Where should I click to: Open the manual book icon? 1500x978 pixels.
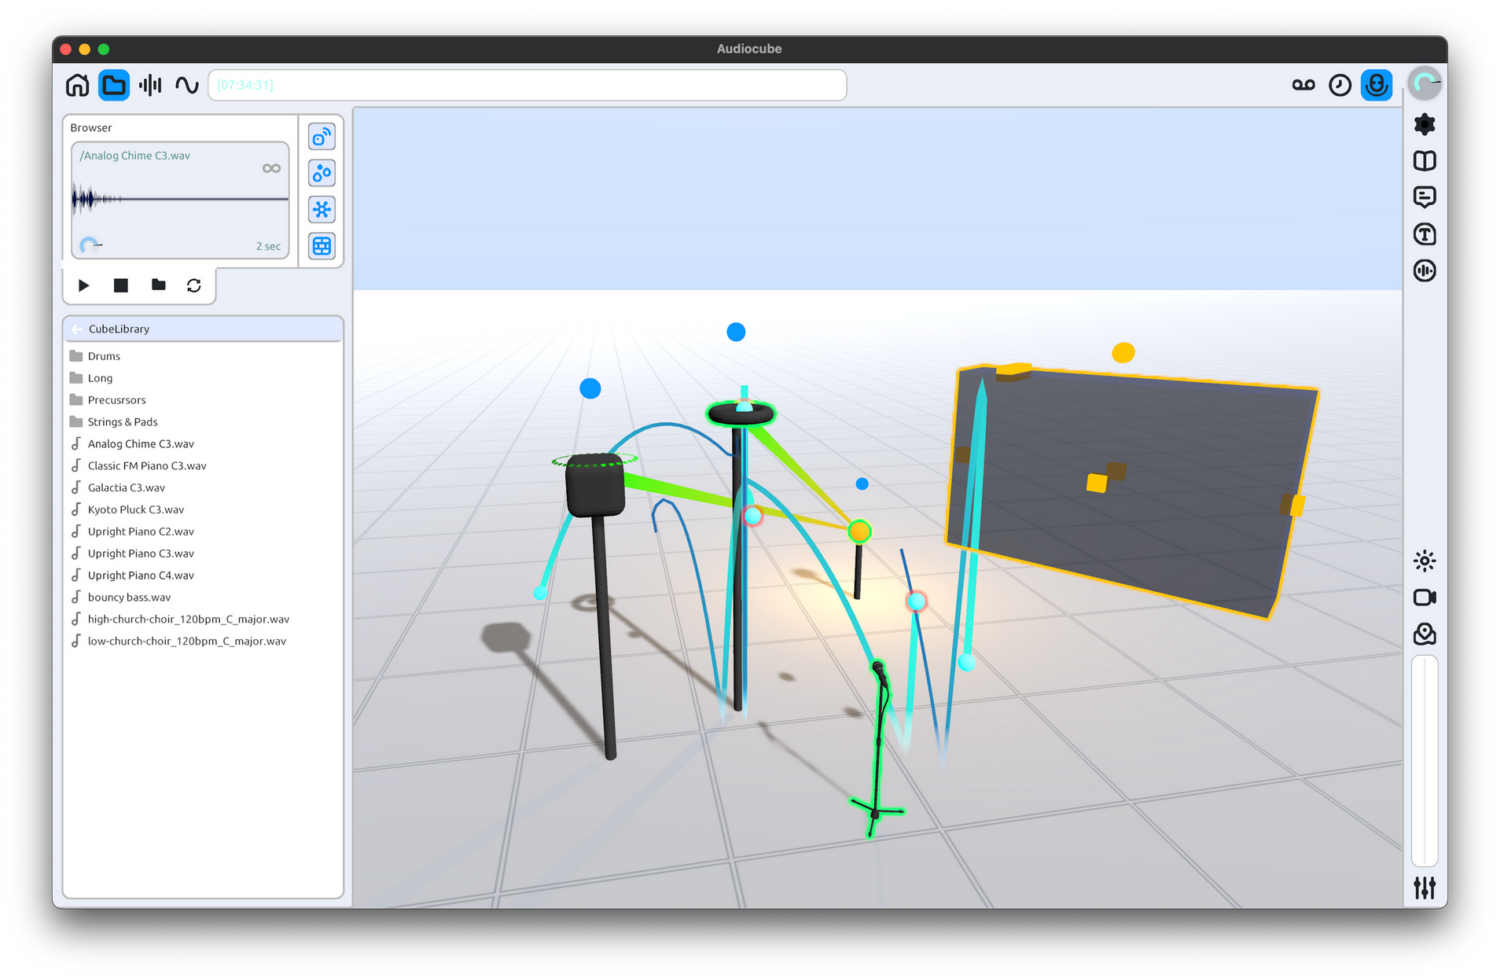[1425, 161]
